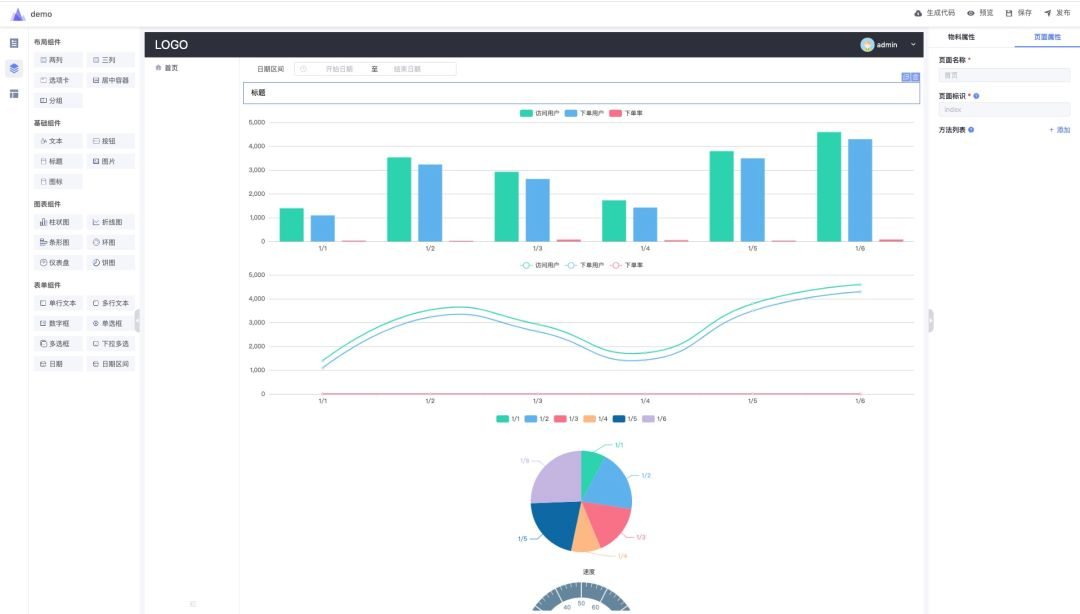Open the template layout sidebar icon
Image resolution: width=1080 pixels, height=614 pixels.
pos(14,94)
